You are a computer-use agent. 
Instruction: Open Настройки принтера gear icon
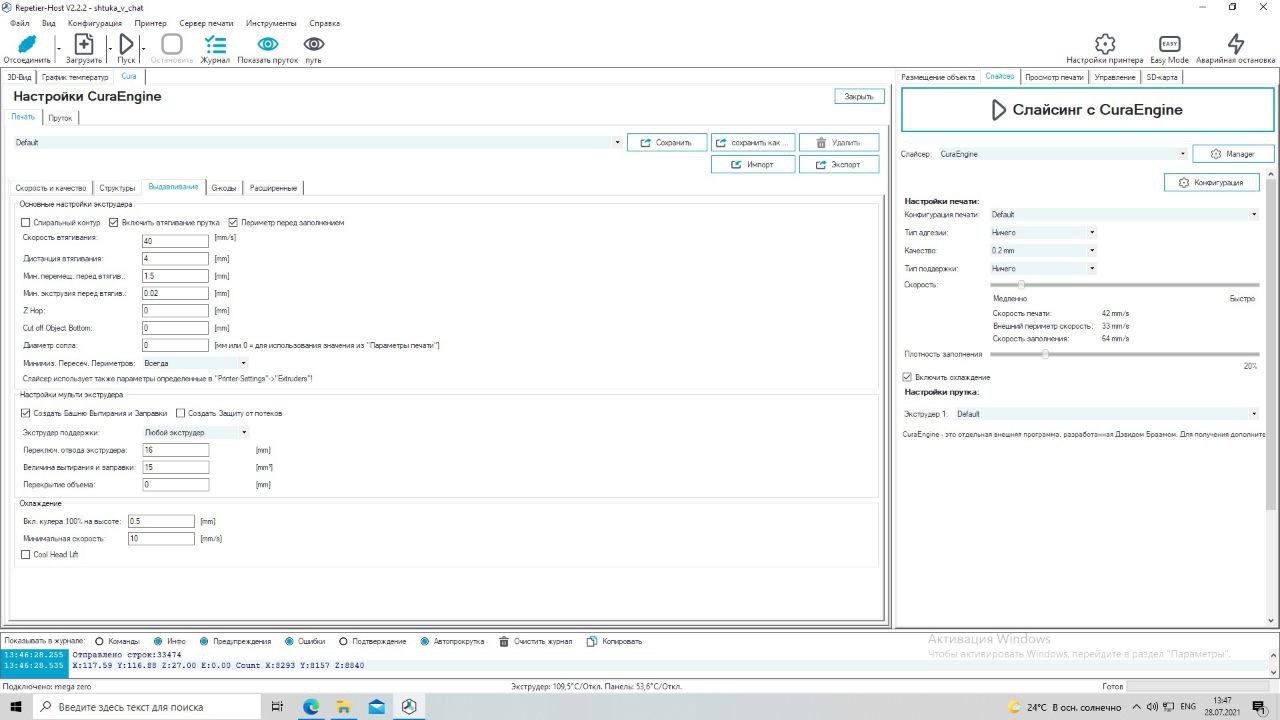pyautogui.click(x=1105, y=44)
